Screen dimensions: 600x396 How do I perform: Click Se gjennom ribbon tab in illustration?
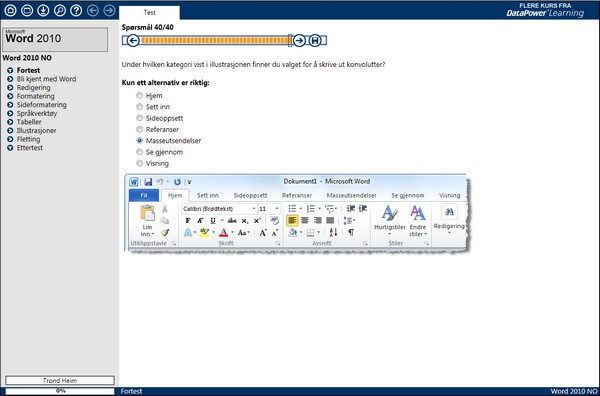pos(408,195)
